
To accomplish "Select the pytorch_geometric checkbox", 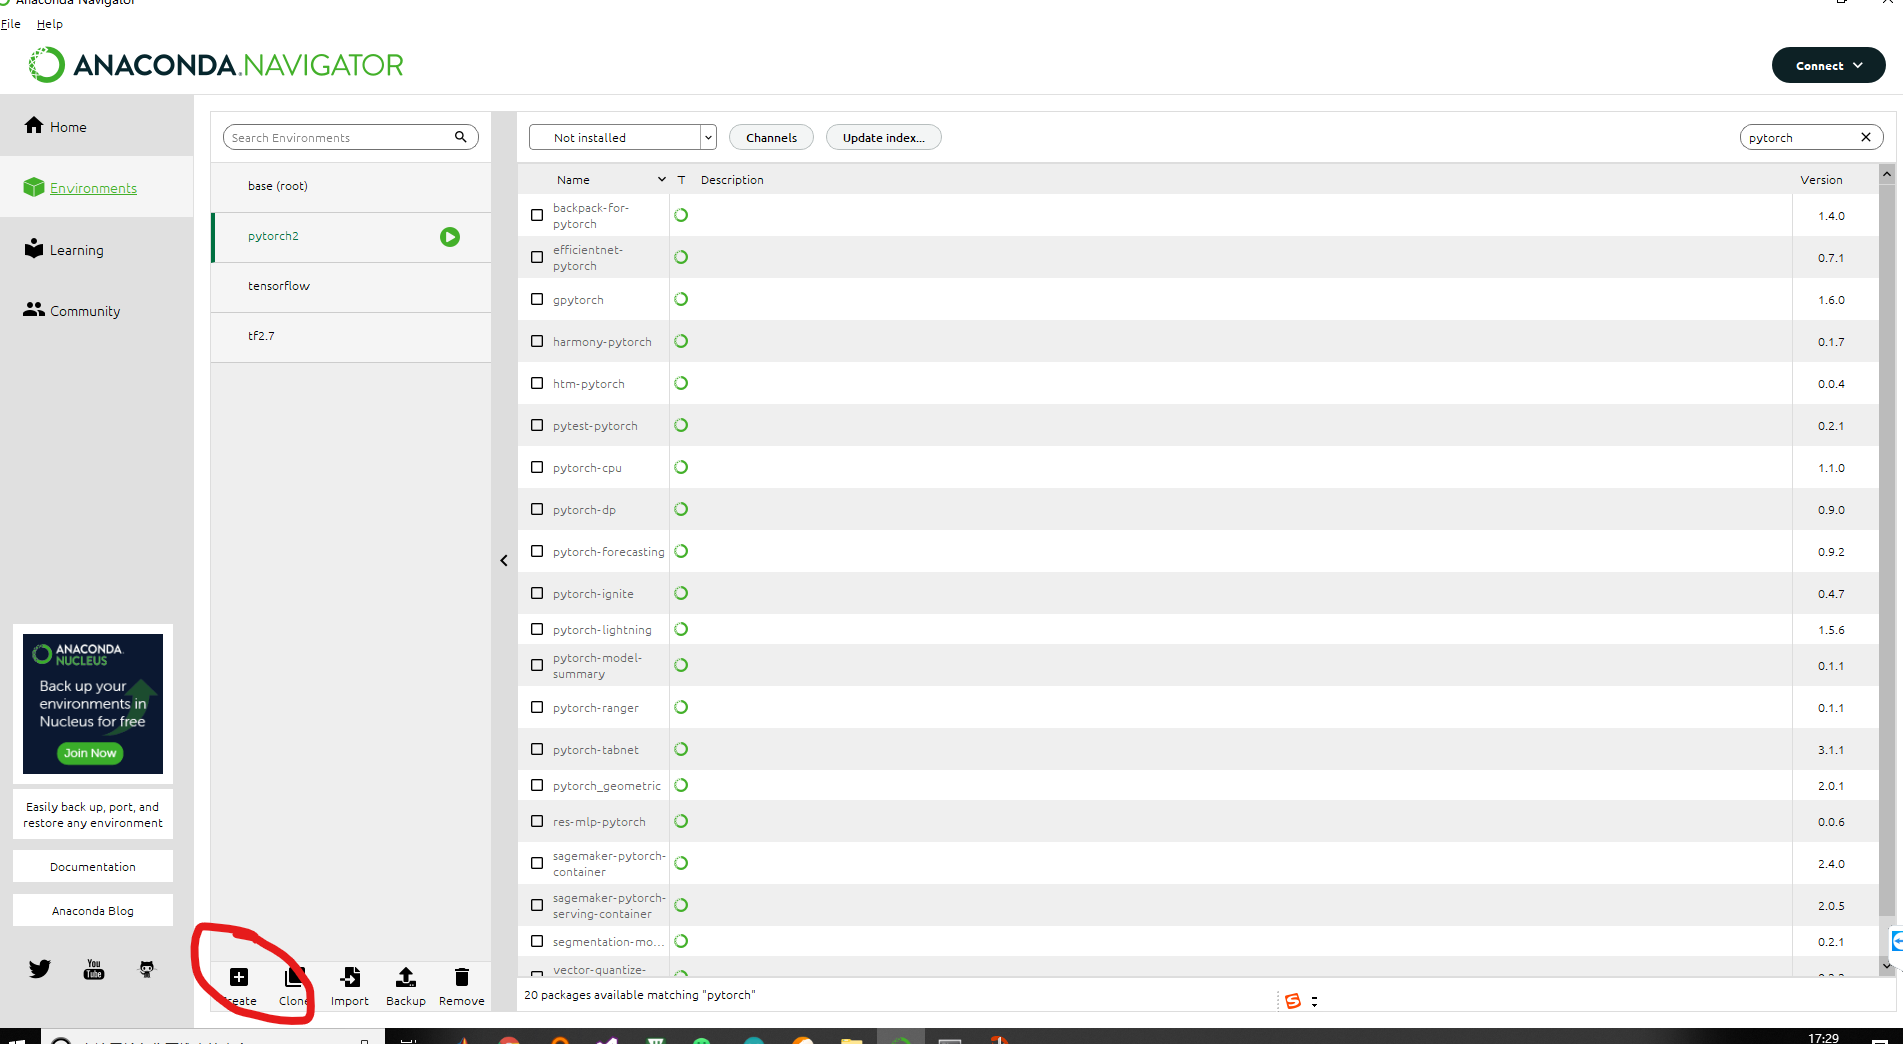I will point(537,785).
